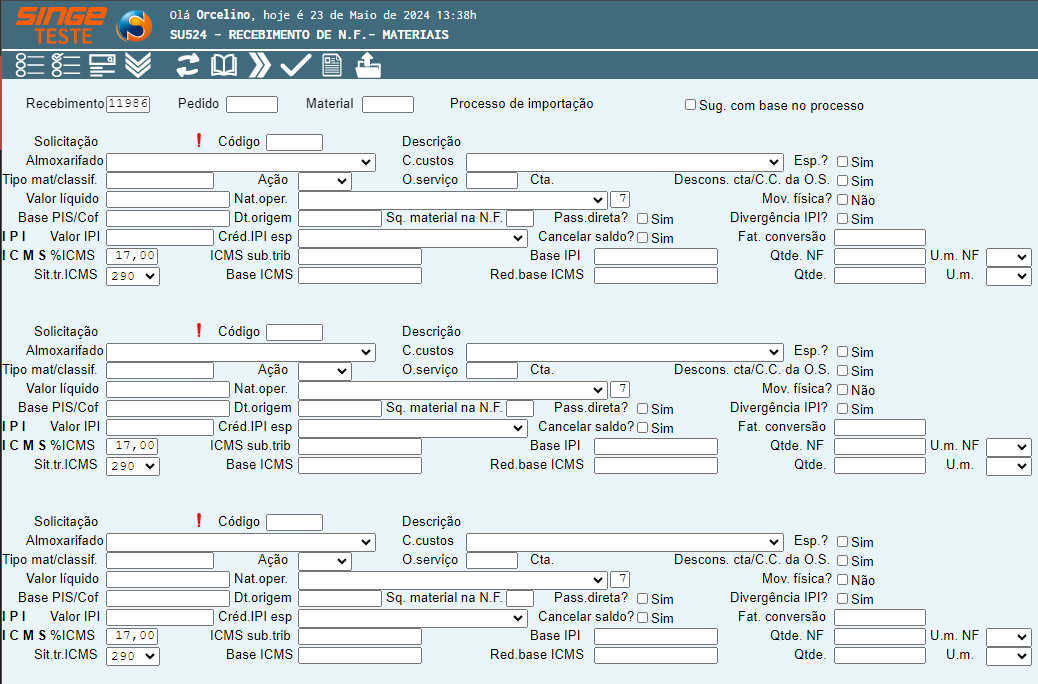Click the refresh arrows toolbar icon

pos(188,66)
